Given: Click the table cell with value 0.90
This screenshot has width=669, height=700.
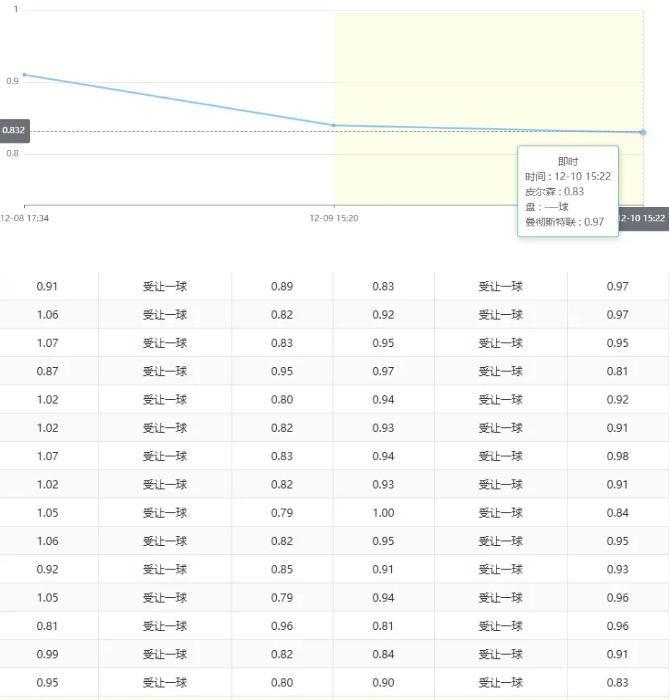Looking at the screenshot, I should click(383, 683).
